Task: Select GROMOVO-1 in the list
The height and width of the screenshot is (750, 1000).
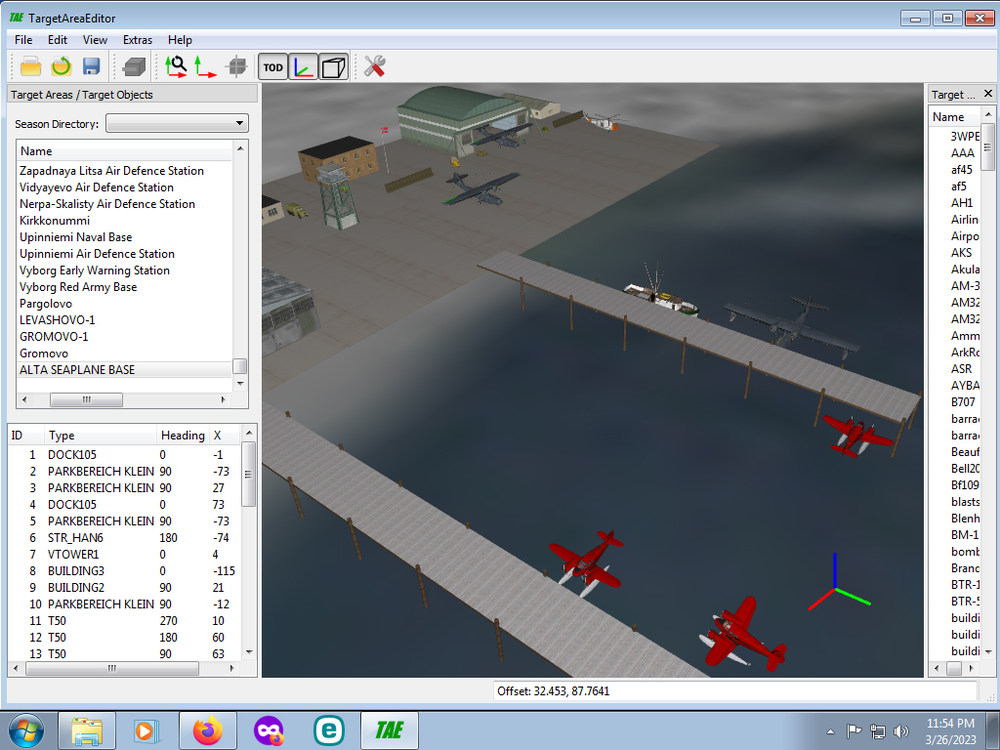Action: point(54,337)
